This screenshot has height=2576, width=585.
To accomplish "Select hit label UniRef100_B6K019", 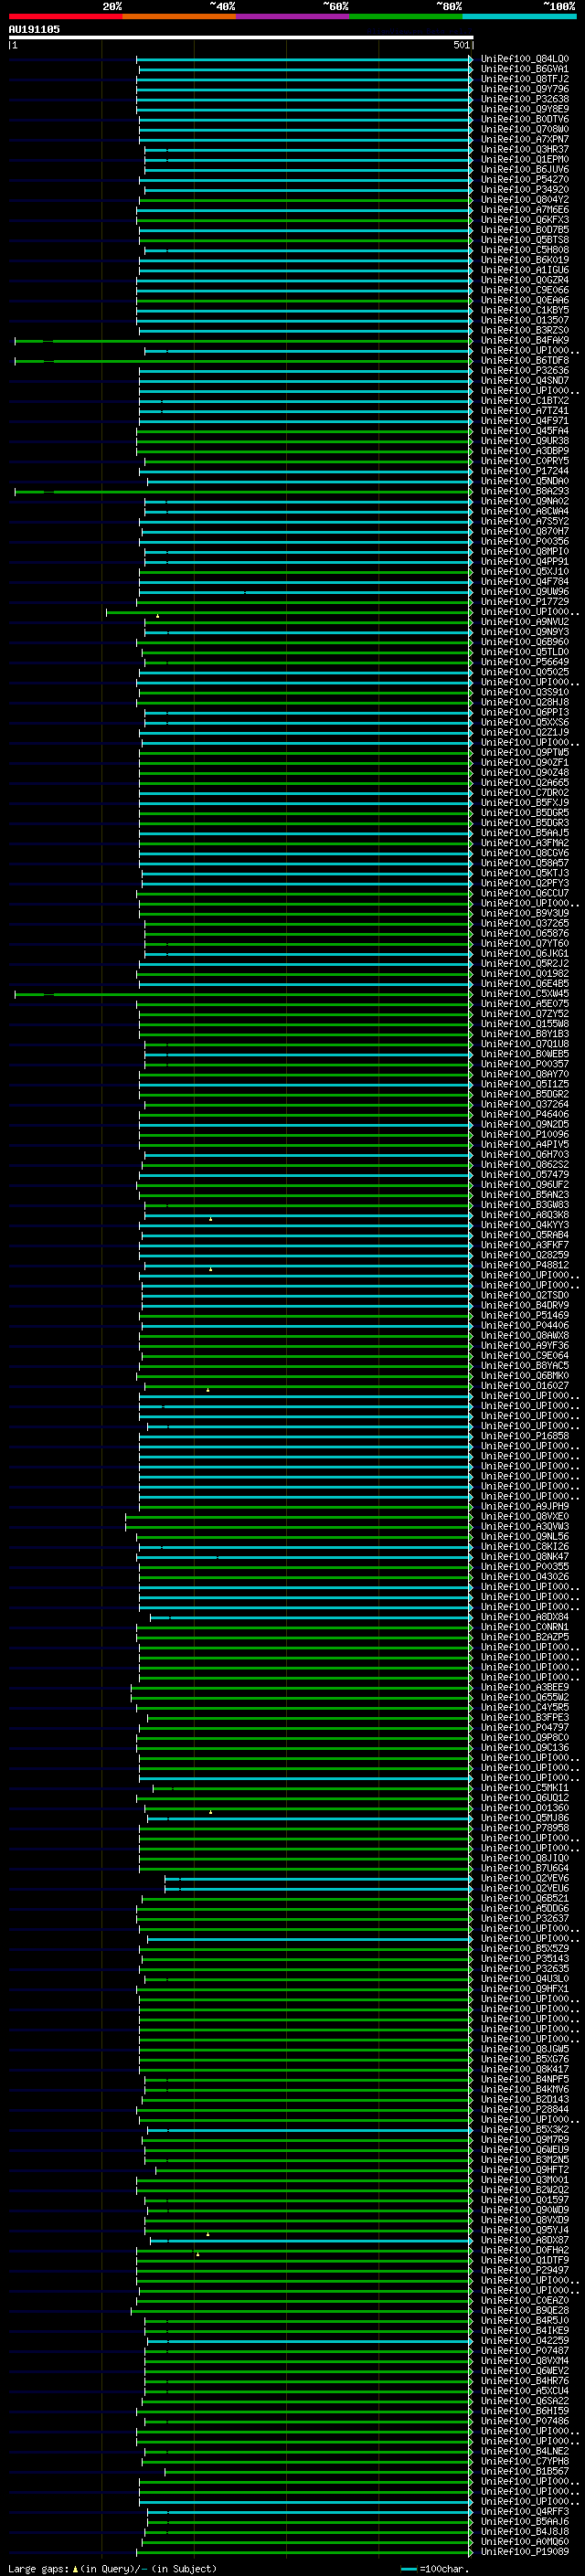I will (525, 260).
